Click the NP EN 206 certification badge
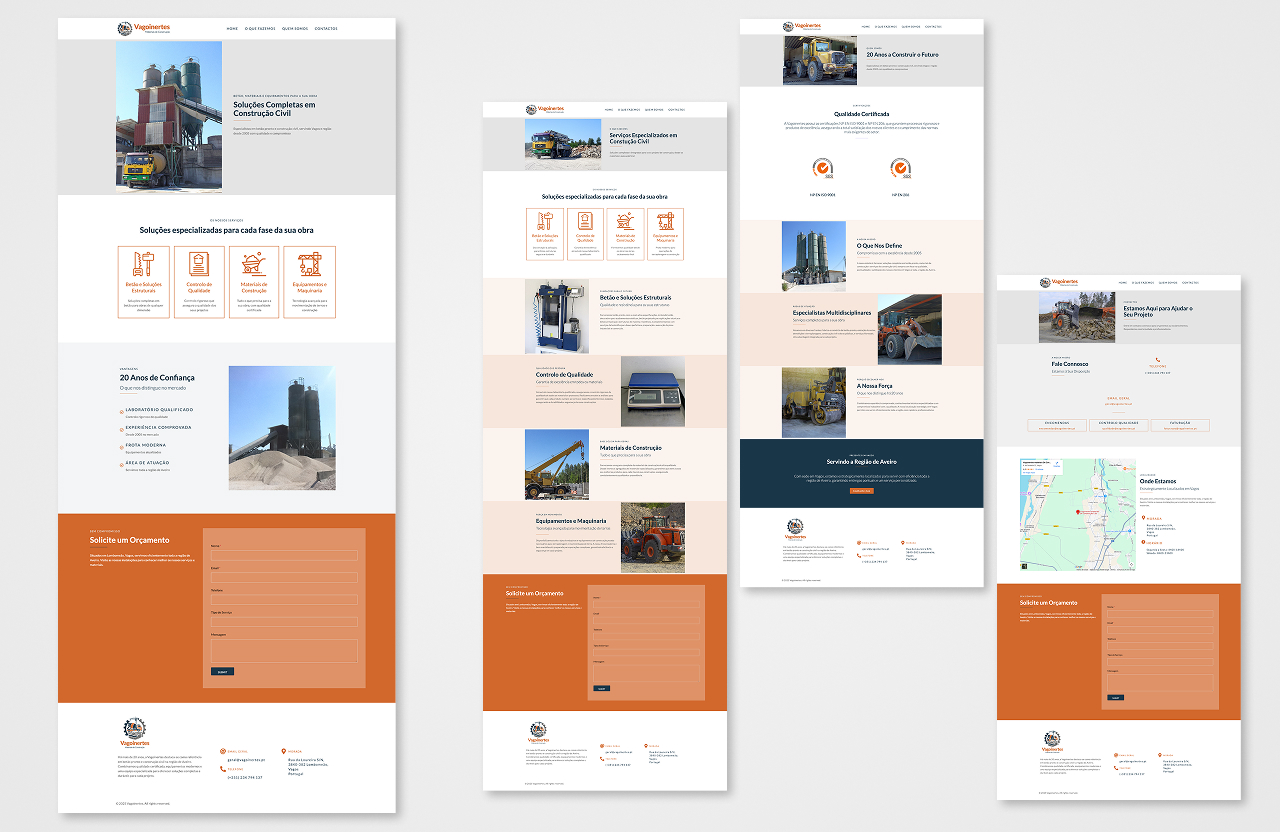 point(901,167)
